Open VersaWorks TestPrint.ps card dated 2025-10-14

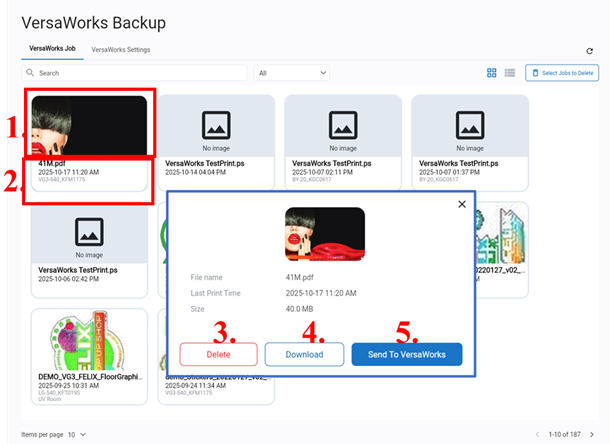pos(216,142)
